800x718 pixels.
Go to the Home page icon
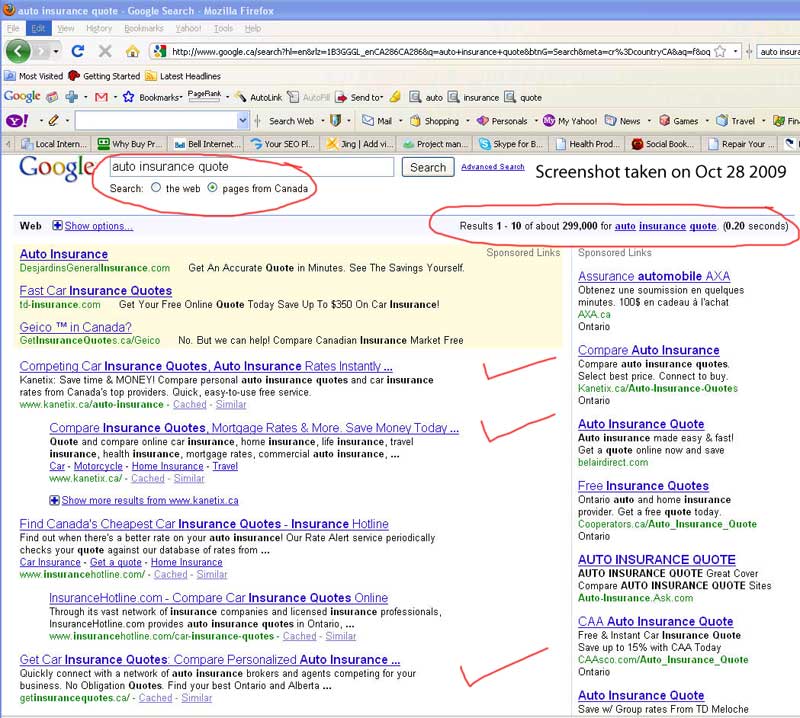[132, 51]
